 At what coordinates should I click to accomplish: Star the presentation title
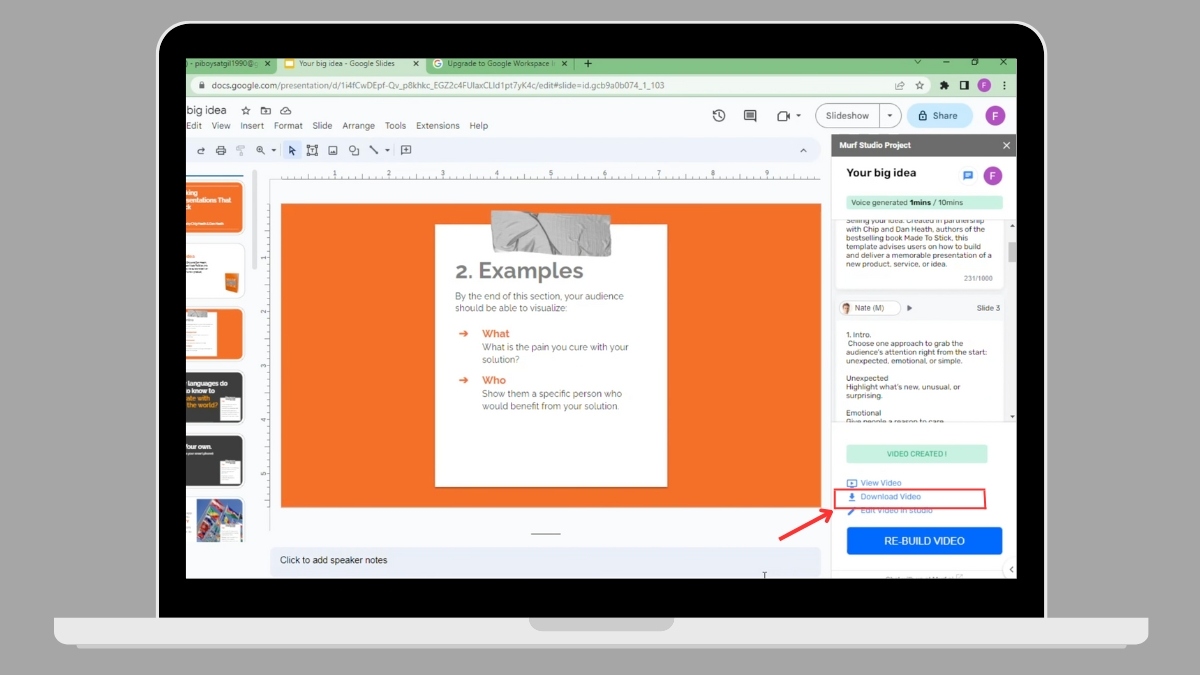click(x=246, y=111)
